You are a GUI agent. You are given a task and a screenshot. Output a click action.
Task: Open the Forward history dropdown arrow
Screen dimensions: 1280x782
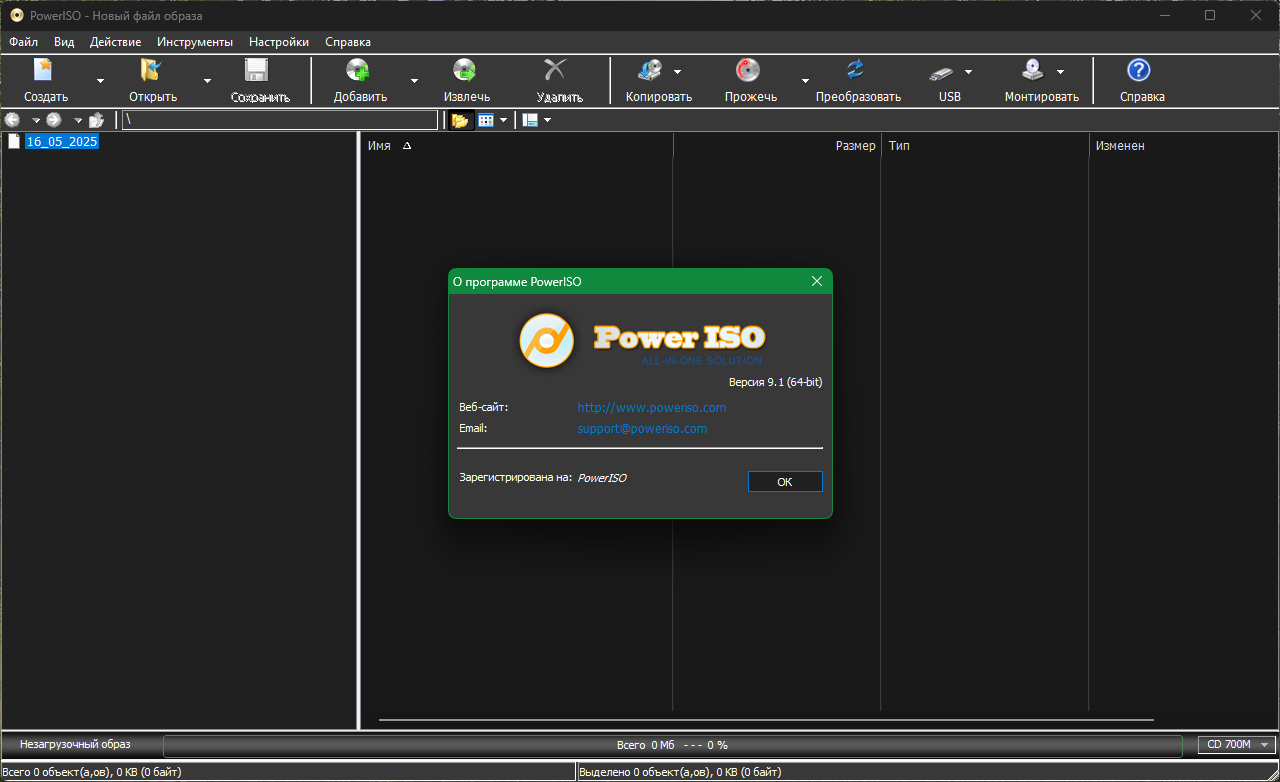point(78,121)
